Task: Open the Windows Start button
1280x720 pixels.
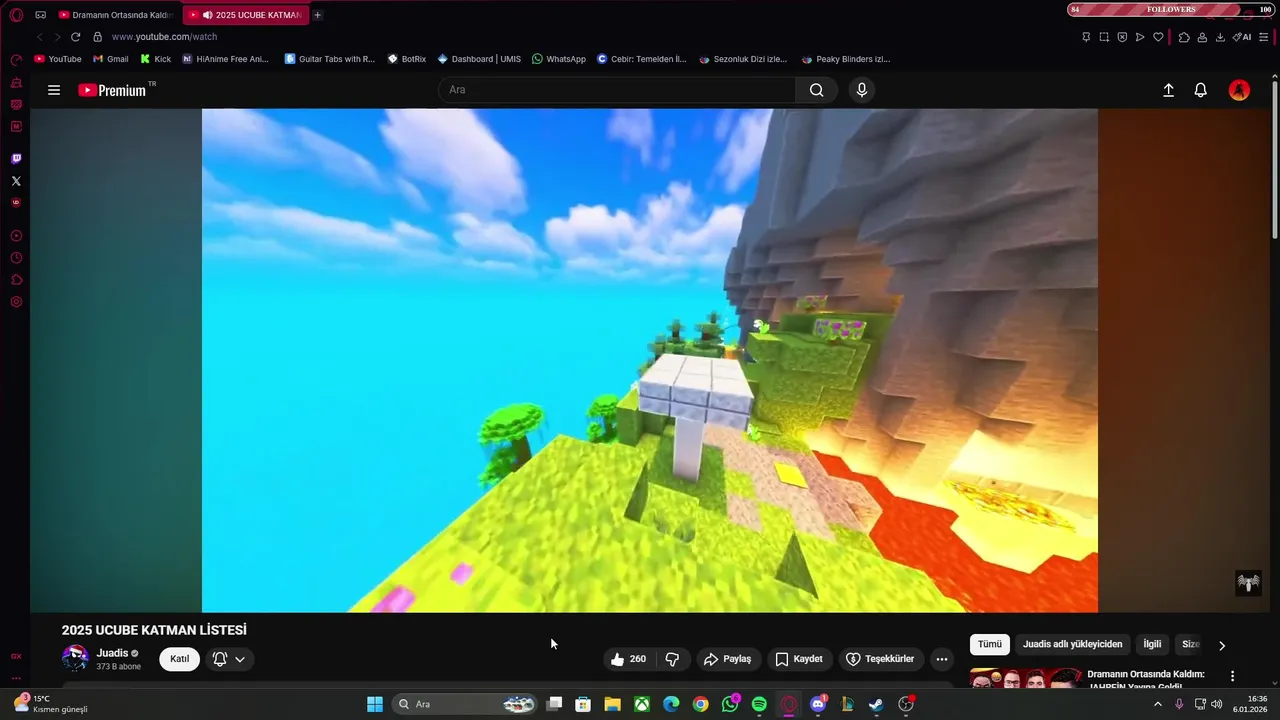Action: coord(375,704)
